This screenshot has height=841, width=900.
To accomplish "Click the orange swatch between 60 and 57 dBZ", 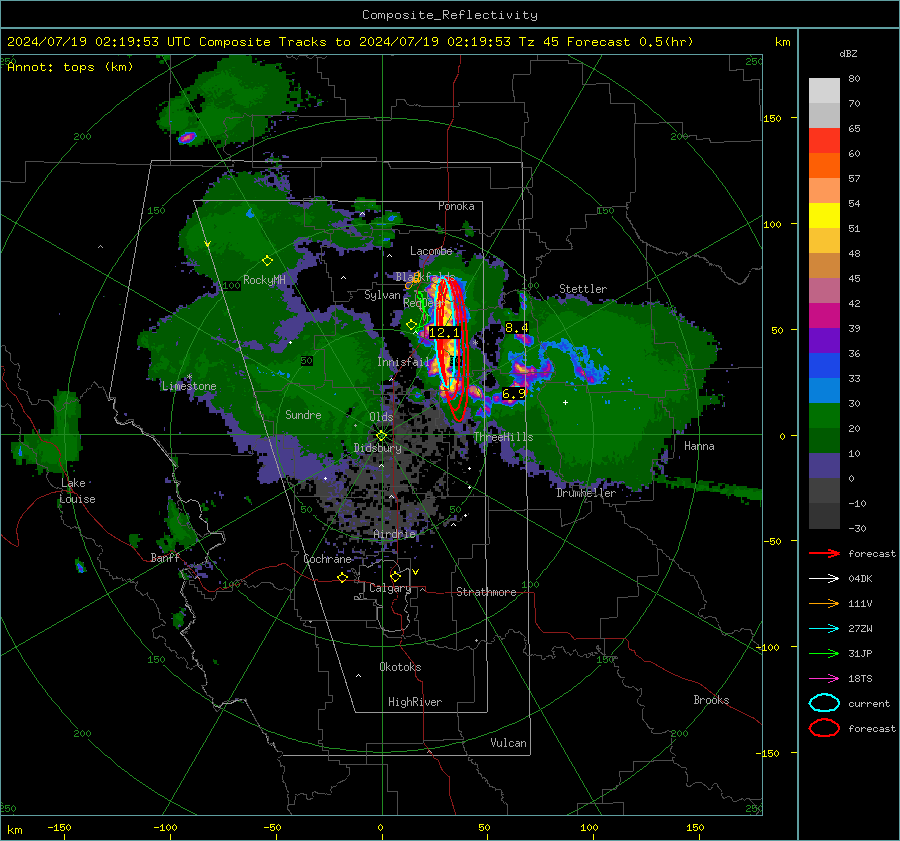I will [824, 165].
